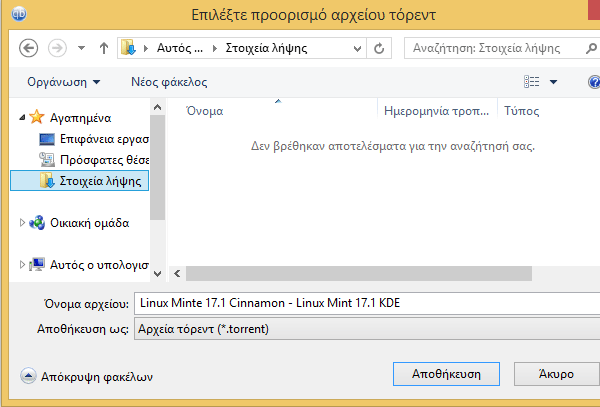Click the 'Αποθήκευση' save button

pyautogui.click(x=446, y=374)
